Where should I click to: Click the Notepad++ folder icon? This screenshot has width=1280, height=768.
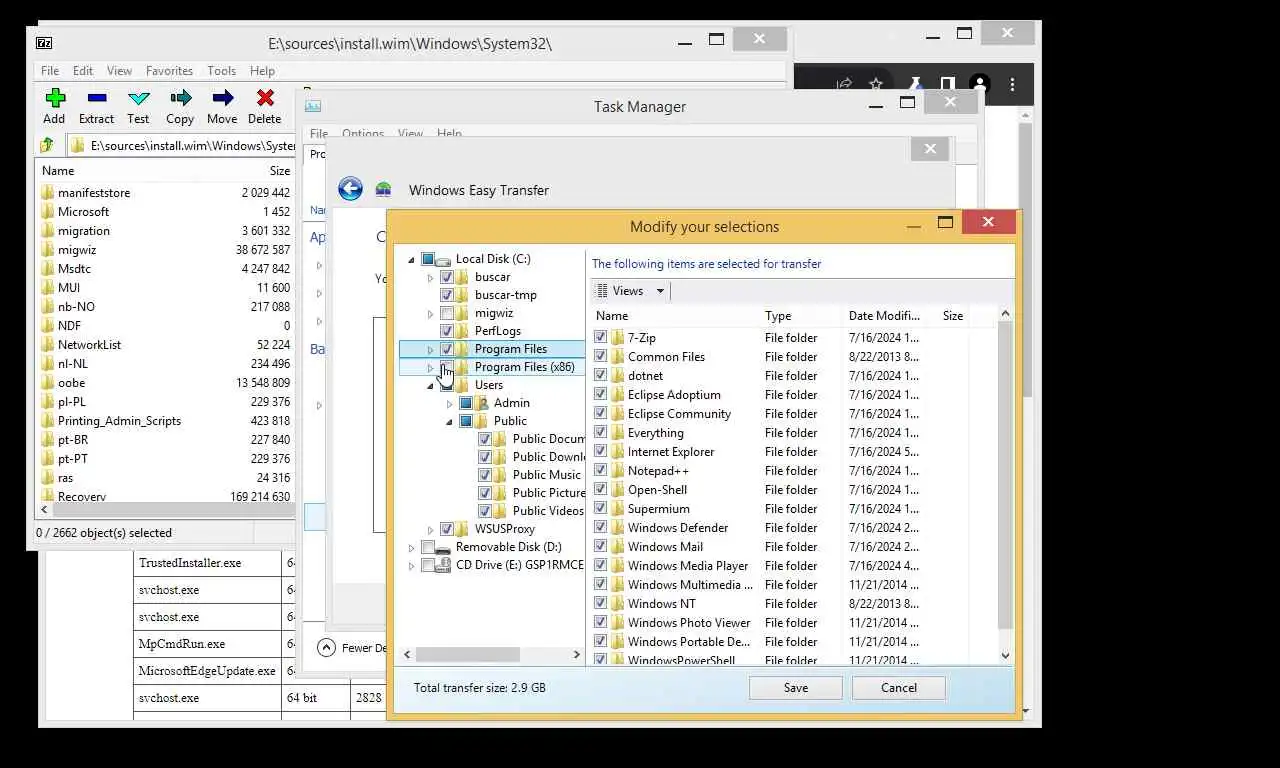[618, 470]
